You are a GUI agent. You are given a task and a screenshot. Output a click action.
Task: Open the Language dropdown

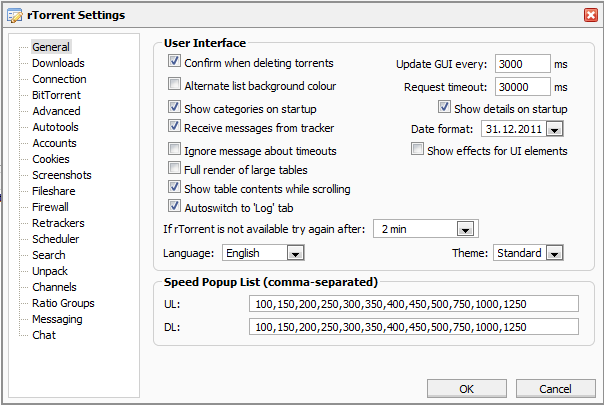click(x=296, y=254)
